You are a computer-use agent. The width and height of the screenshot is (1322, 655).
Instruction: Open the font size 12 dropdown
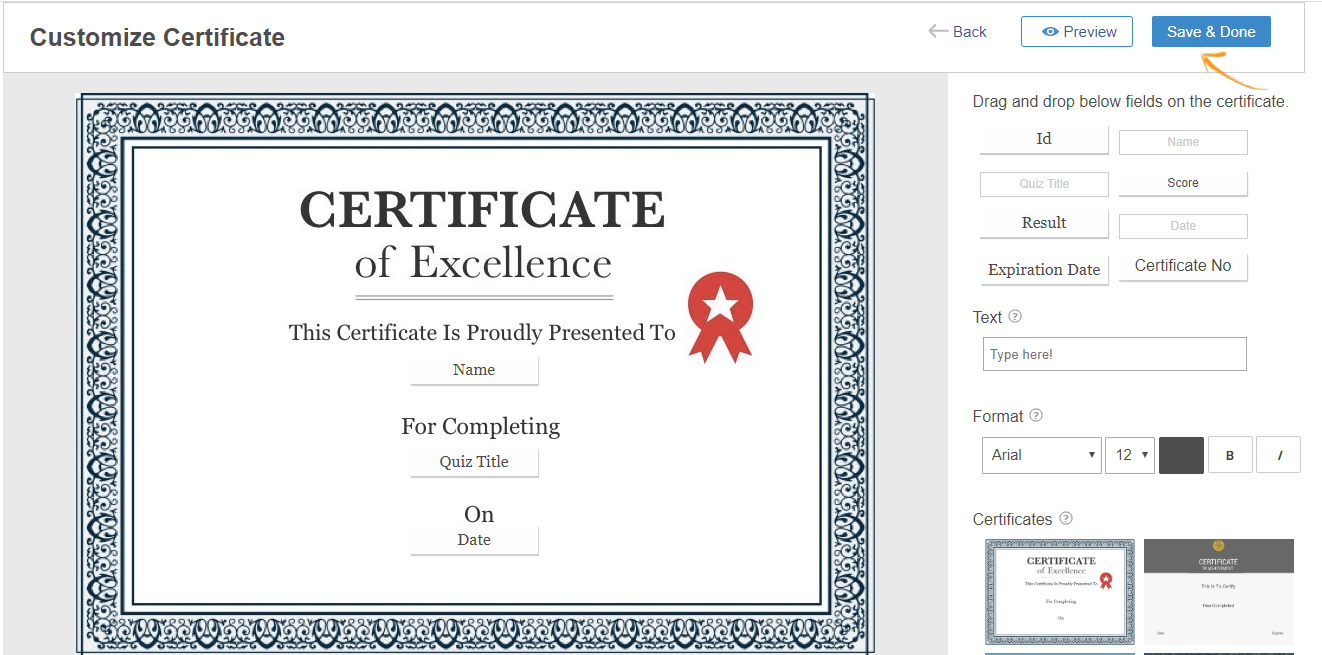(x=1130, y=455)
